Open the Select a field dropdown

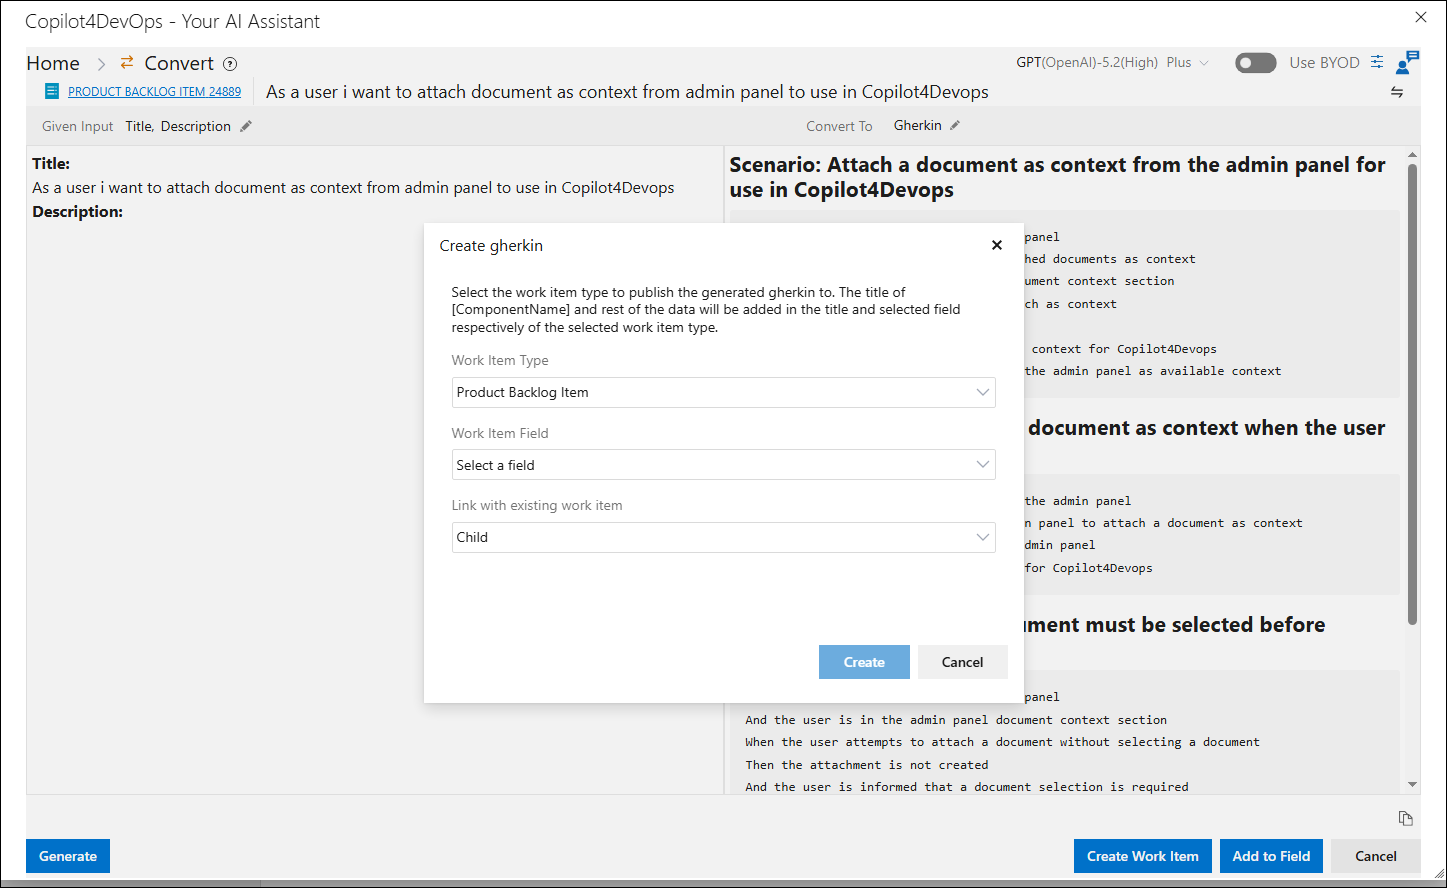coord(724,465)
